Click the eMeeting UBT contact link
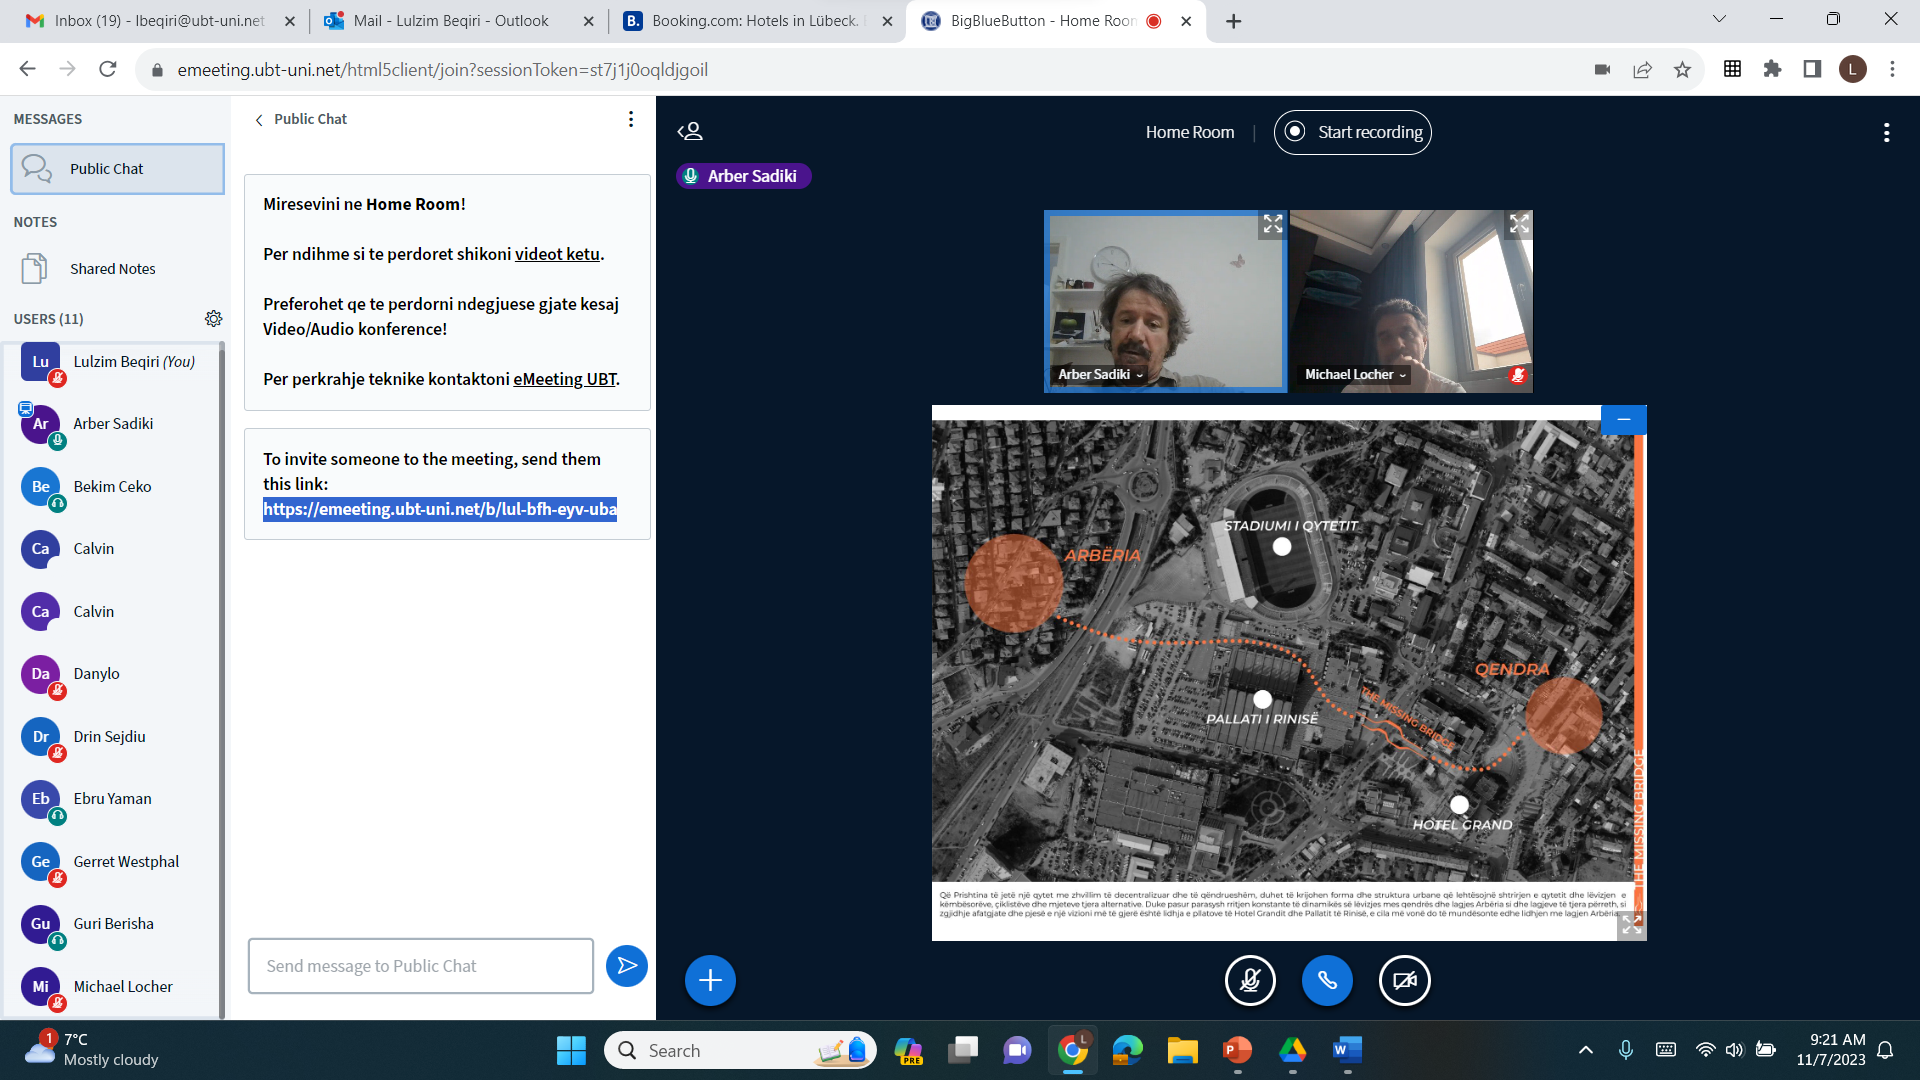This screenshot has height=1080, width=1920. (x=564, y=379)
